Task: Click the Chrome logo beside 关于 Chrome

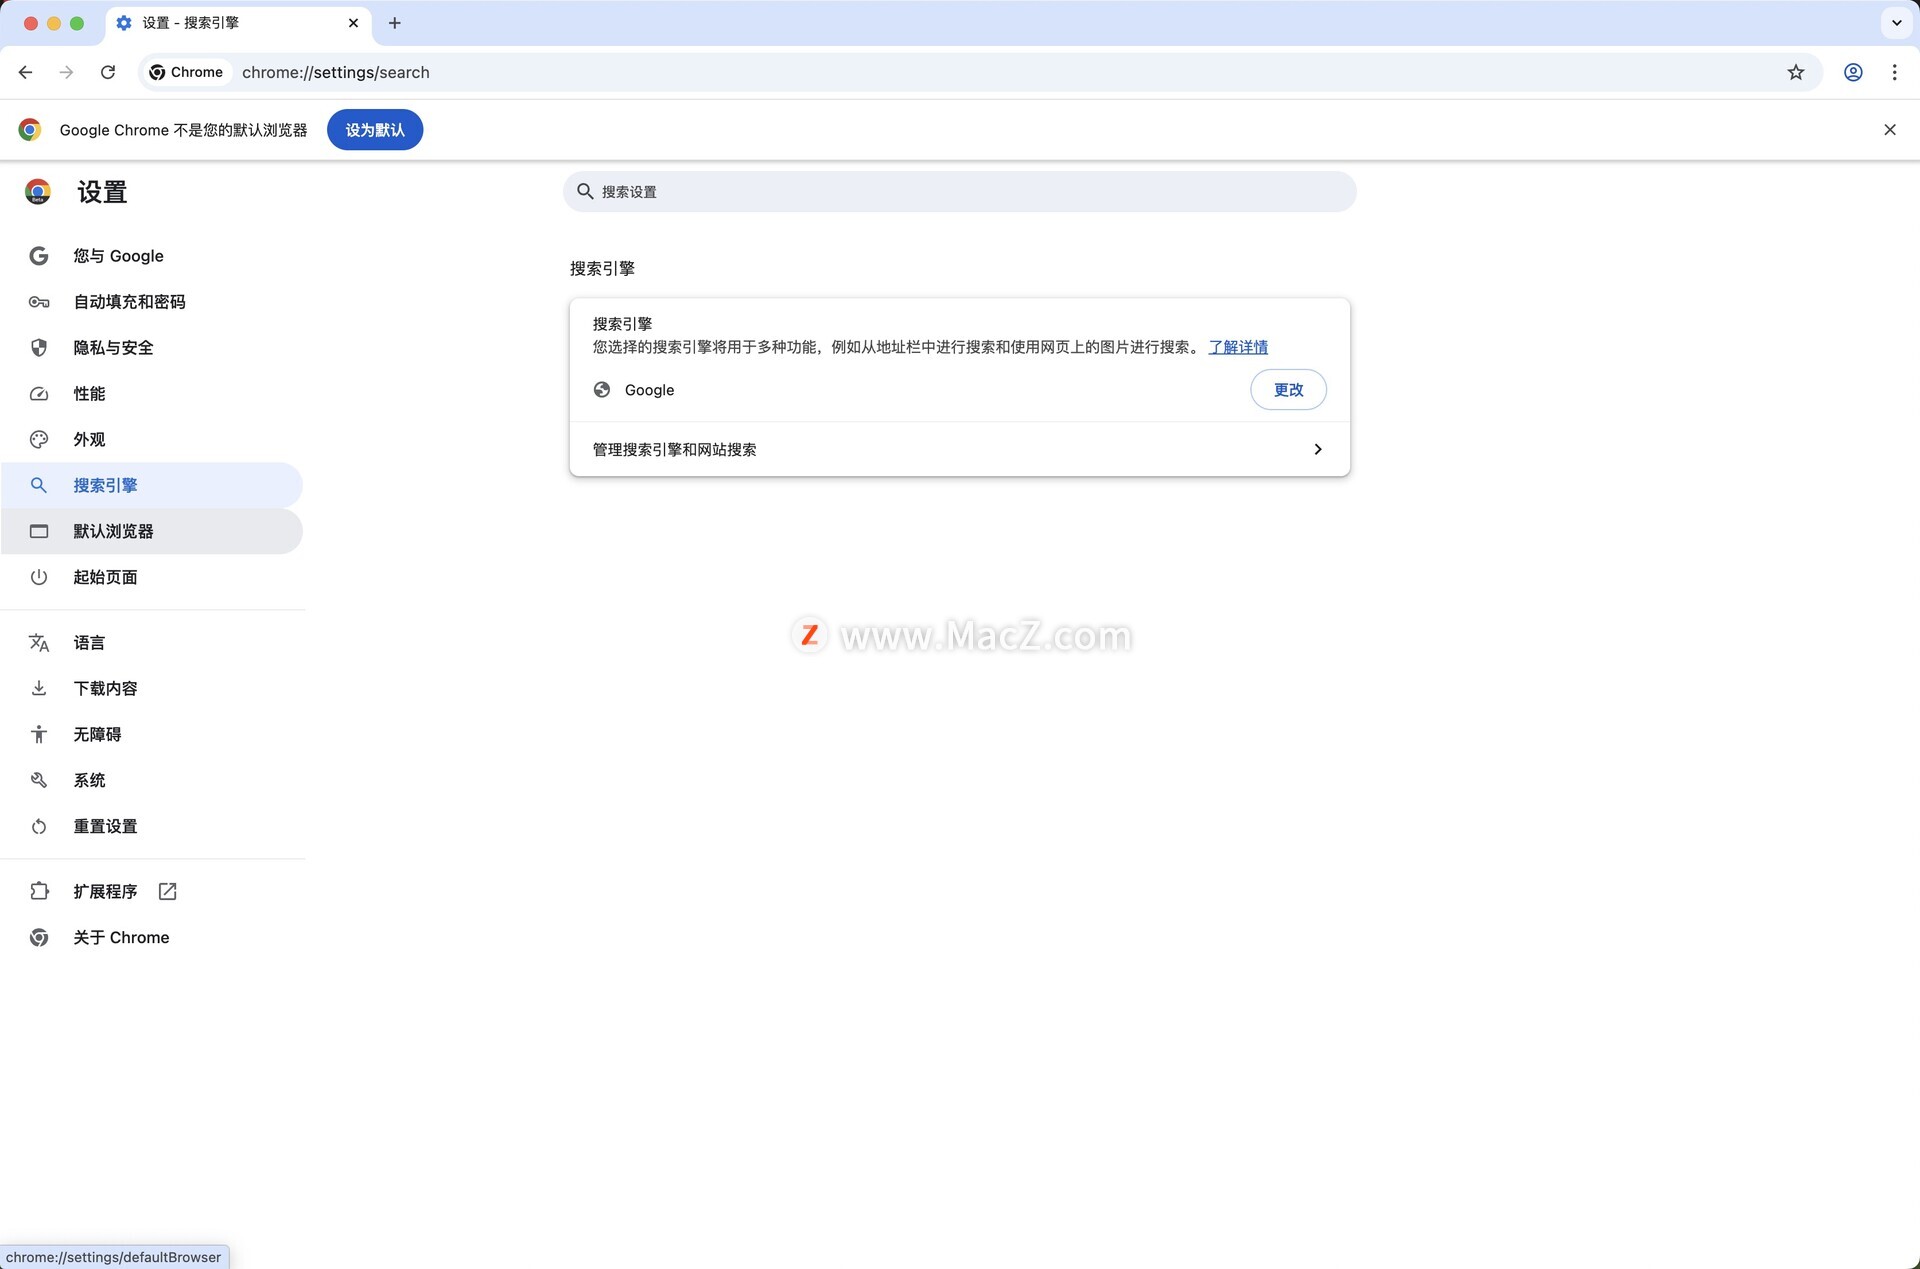Action: coord(39,937)
